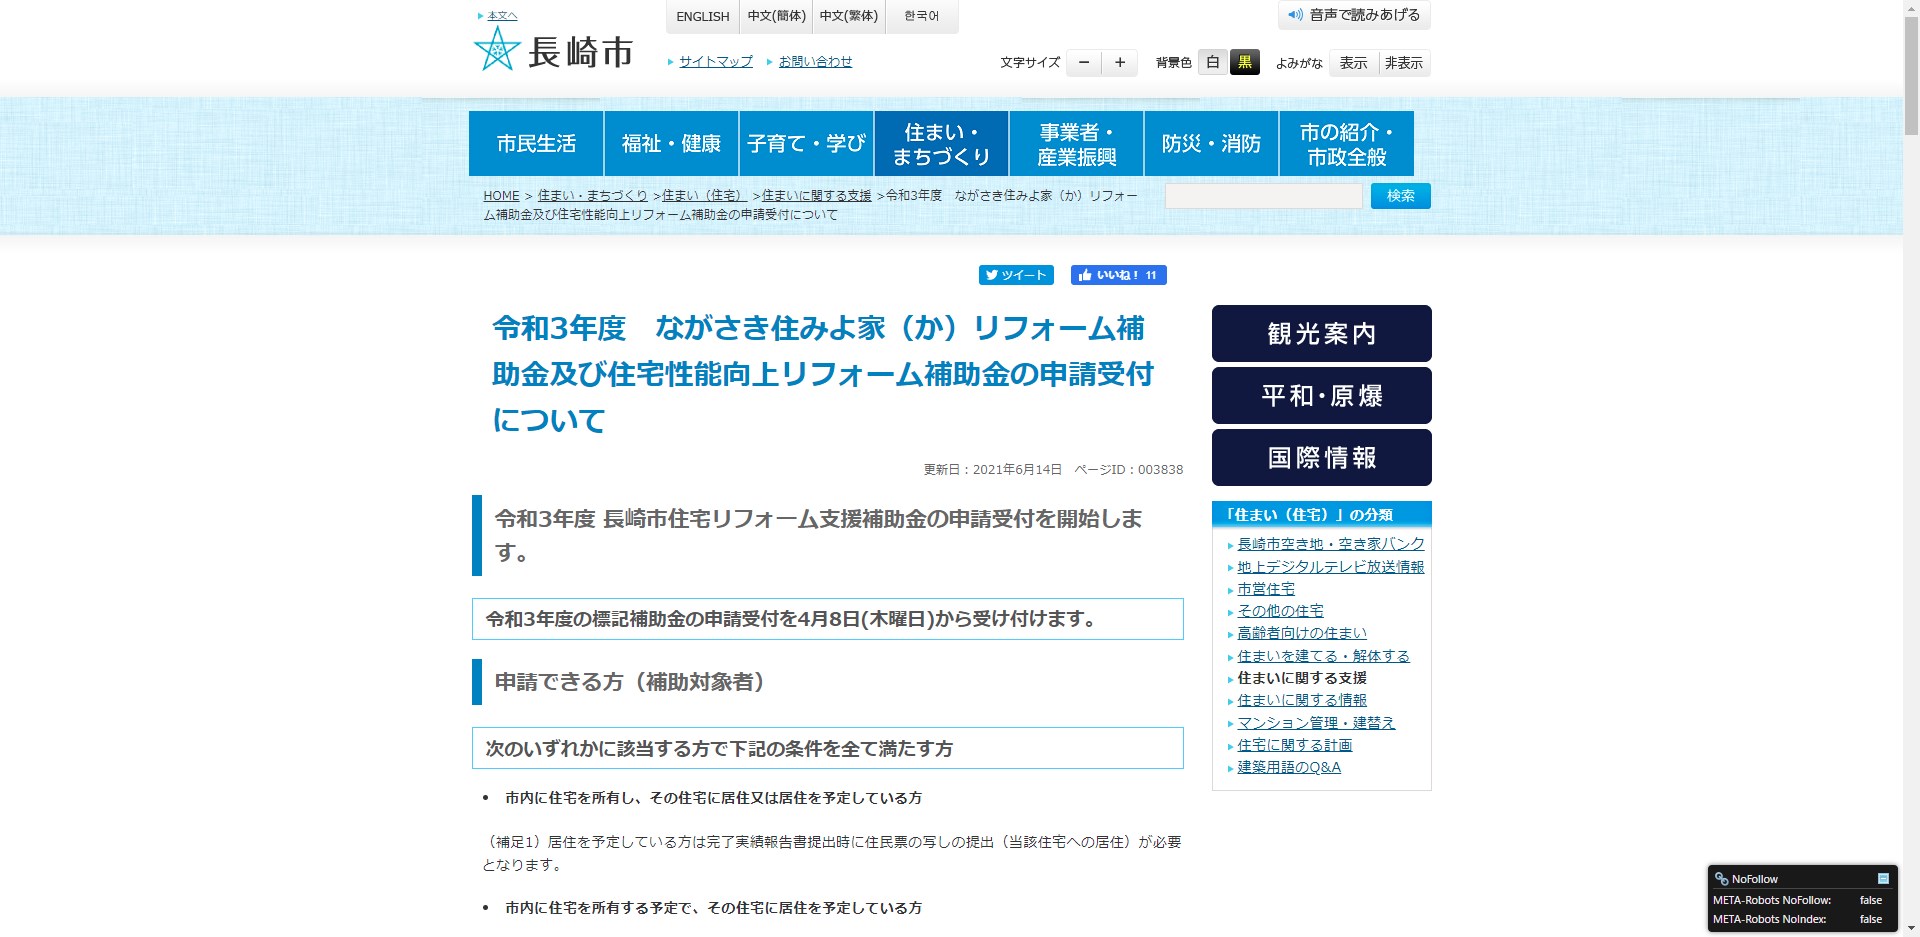Click inside the site search input field
The width and height of the screenshot is (1920, 937).
click(1262, 196)
